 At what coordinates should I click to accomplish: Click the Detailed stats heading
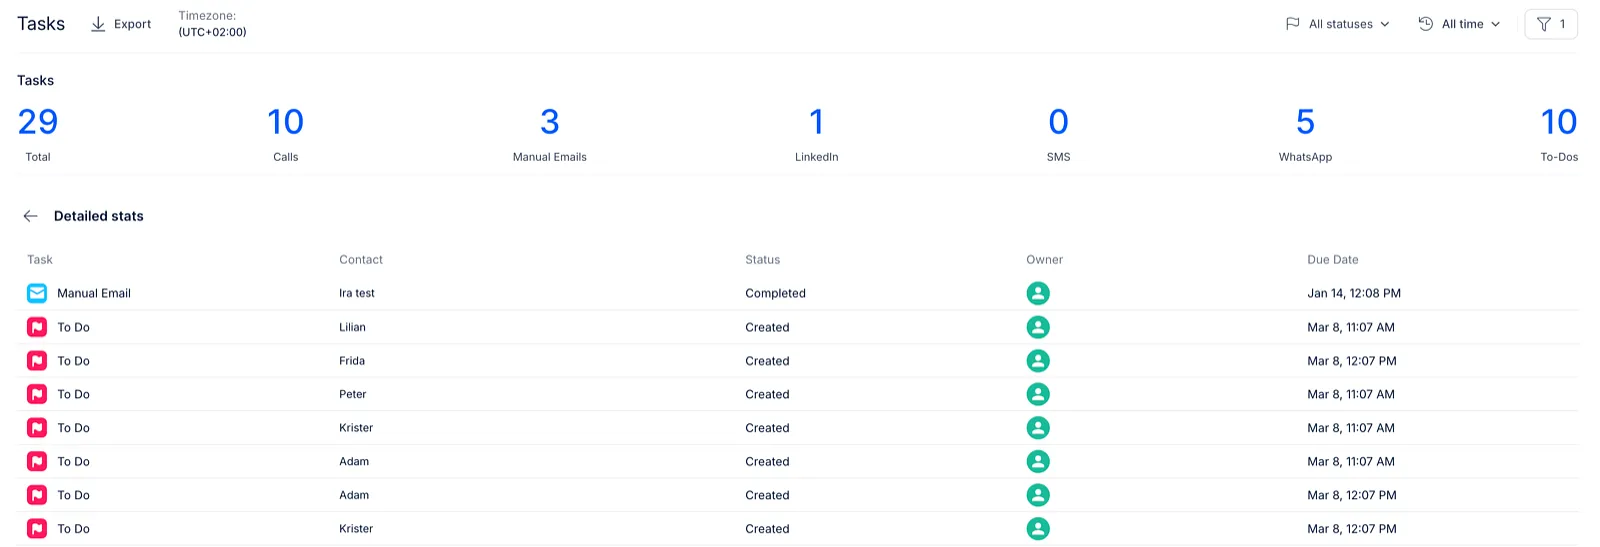99,216
